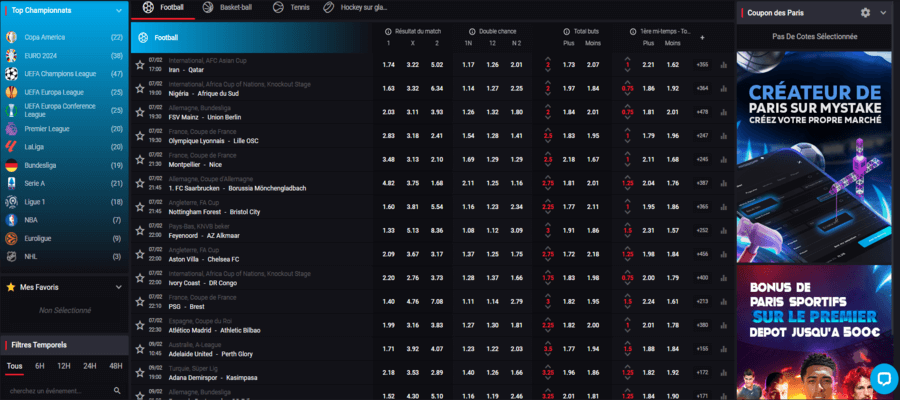Select the Tous time filter
This screenshot has height=400, width=900.
[15, 366]
